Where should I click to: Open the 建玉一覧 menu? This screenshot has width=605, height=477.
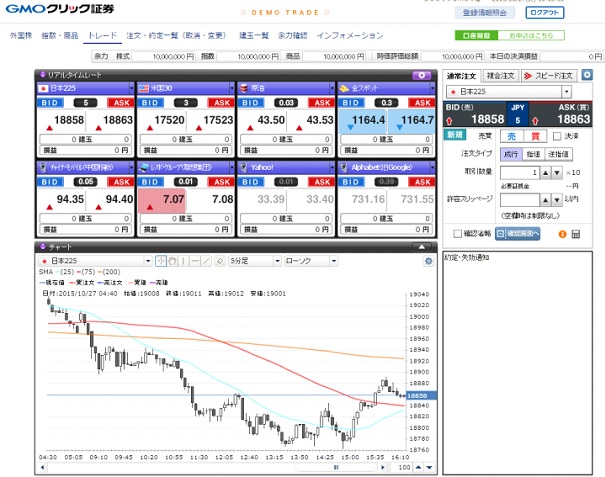253,36
